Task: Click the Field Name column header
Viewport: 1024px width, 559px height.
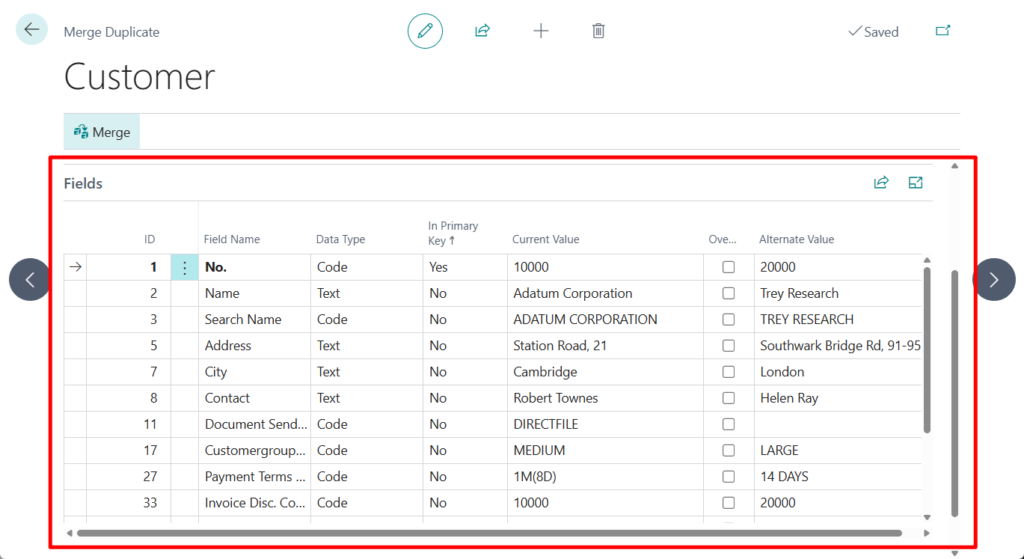Action: 232,240
